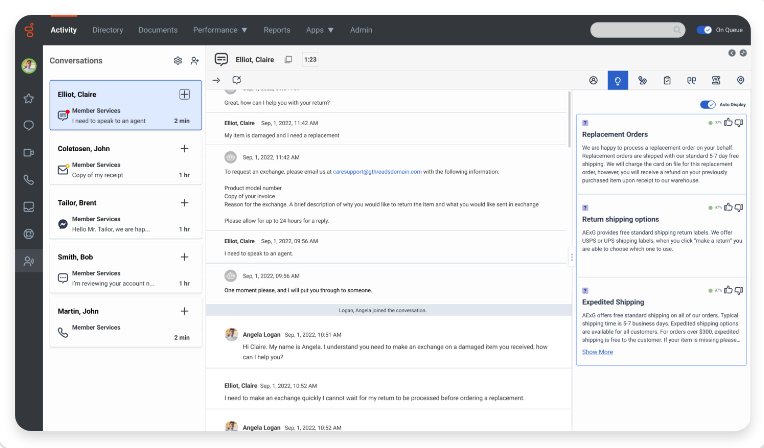Open the Knowledge lightbulb panel icon
This screenshot has height=448, width=764.
(617, 80)
